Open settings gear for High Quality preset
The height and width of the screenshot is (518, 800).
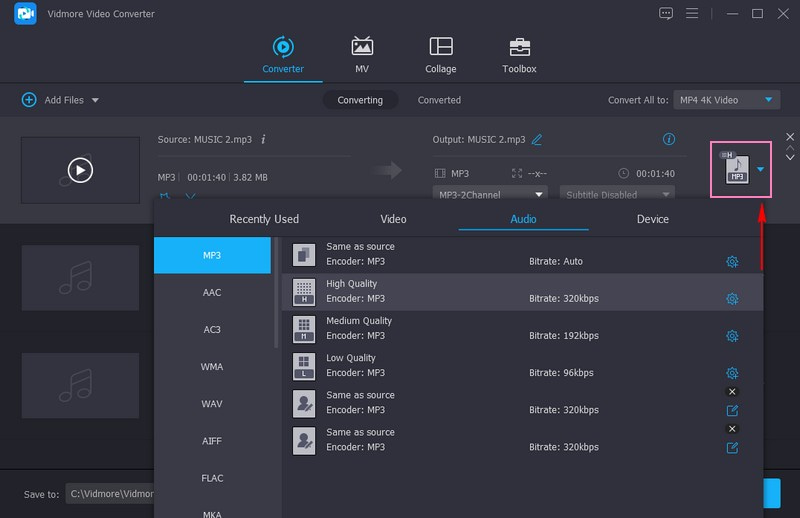(732, 299)
